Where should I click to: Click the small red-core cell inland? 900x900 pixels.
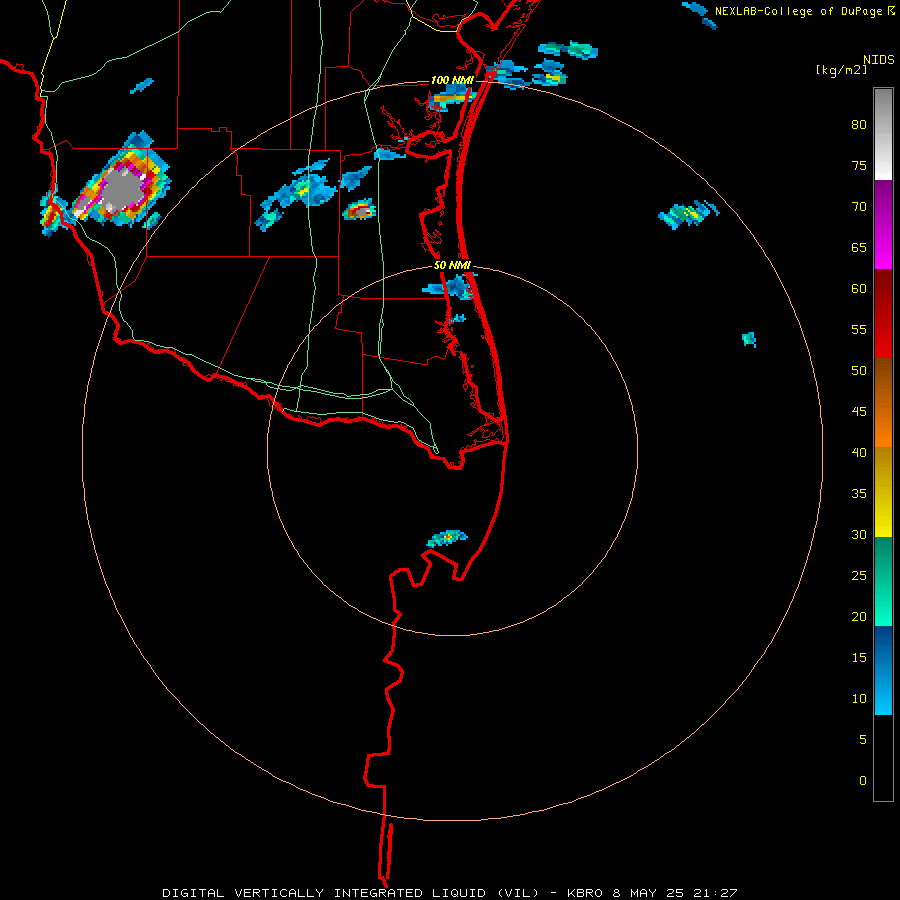pyautogui.click(x=359, y=210)
